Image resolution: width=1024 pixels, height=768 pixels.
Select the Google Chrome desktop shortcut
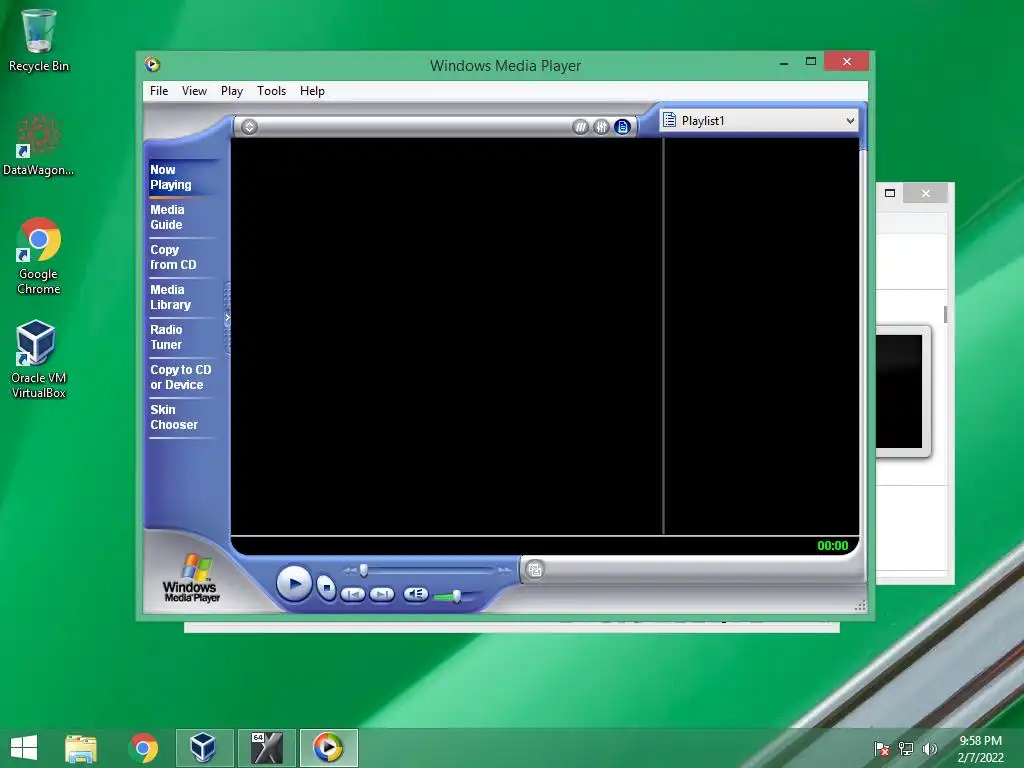click(x=39, y=256)
